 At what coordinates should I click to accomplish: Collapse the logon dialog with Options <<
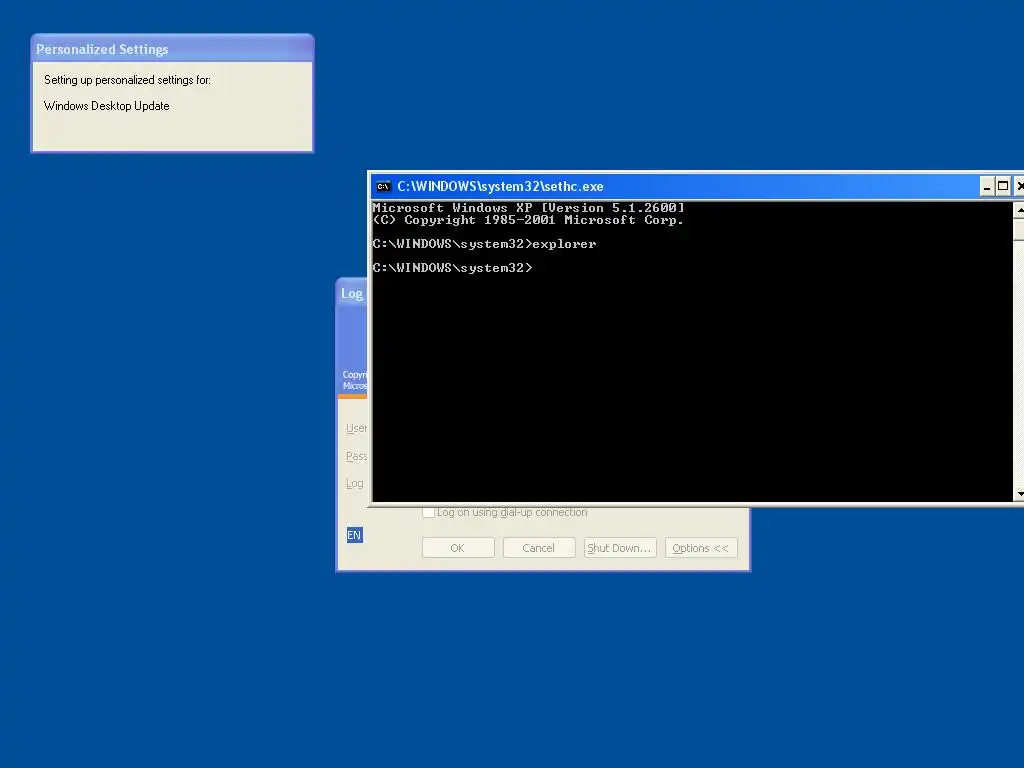(x=701, y=548)
